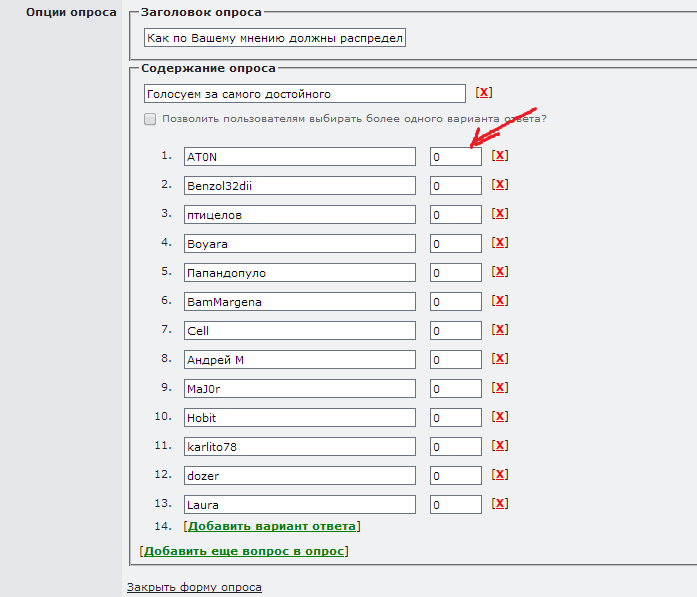The image size is (697, 597).
Task: Delete the AT0N answer option
Action: click(500, 156)
